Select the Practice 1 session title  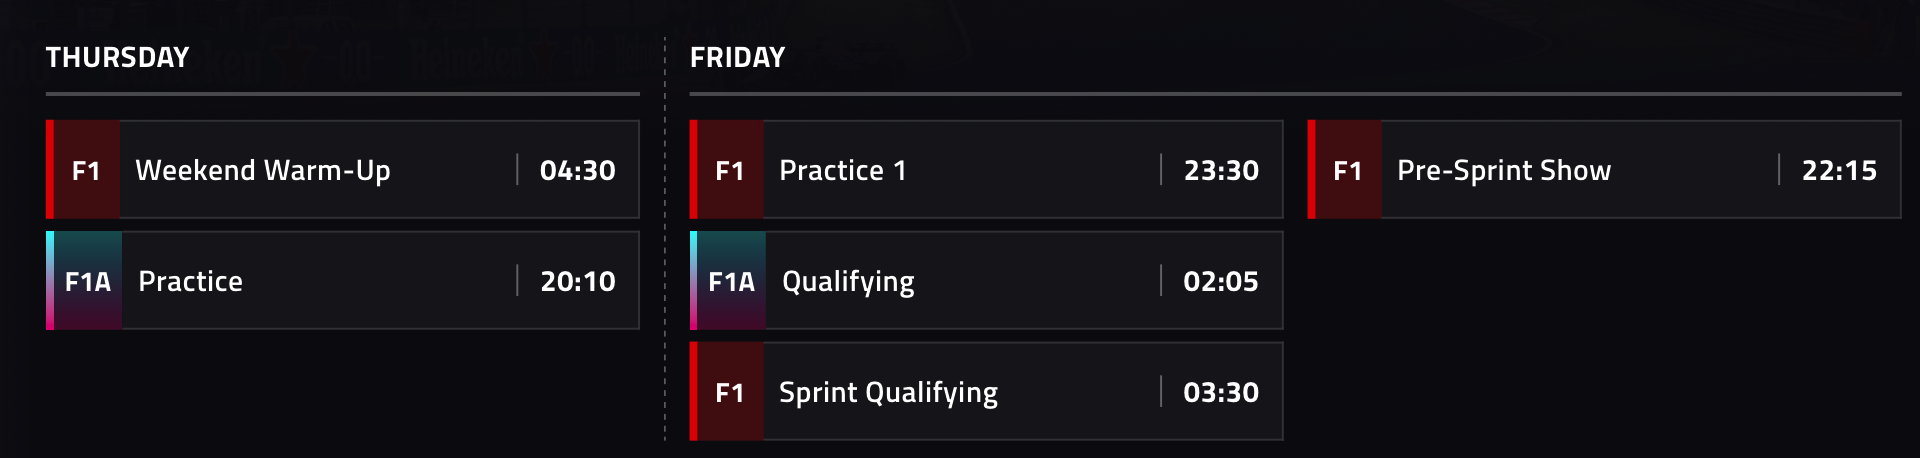pyautogui.click(x=843, y=171)
